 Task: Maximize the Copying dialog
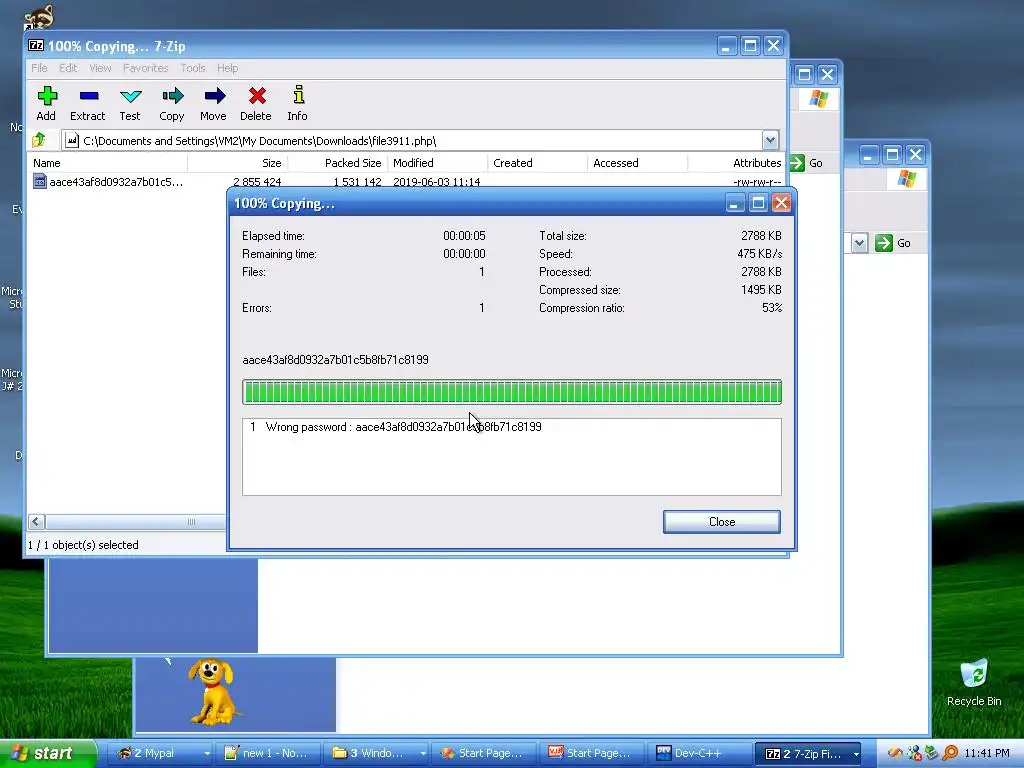tap(758, 203)
